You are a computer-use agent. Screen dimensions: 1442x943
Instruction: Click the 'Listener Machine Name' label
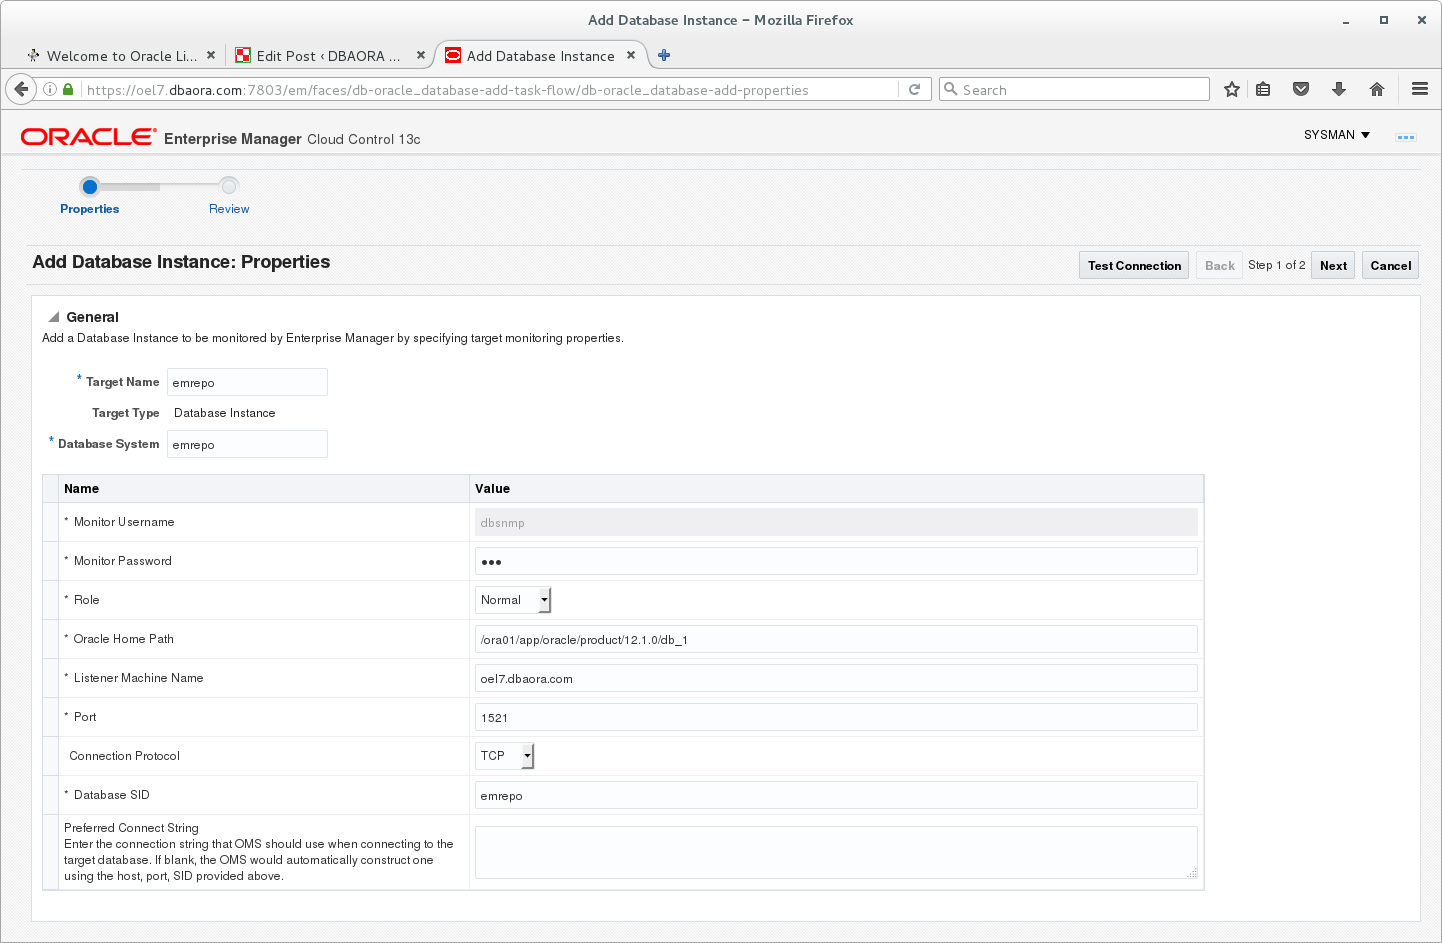click(x=138, y=678)
